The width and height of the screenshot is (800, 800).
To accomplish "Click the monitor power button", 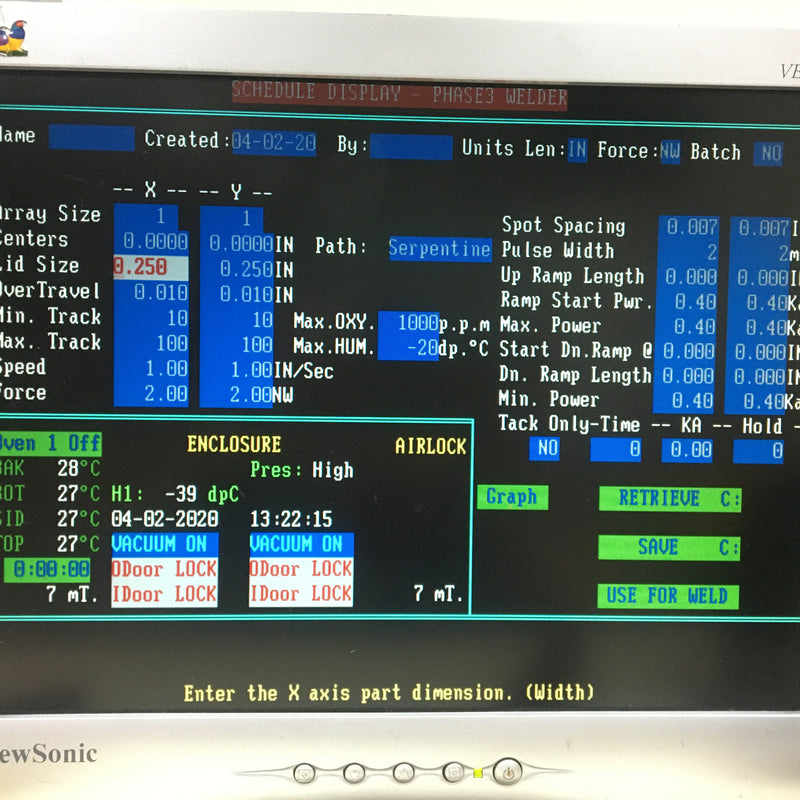I will point(508,773).
